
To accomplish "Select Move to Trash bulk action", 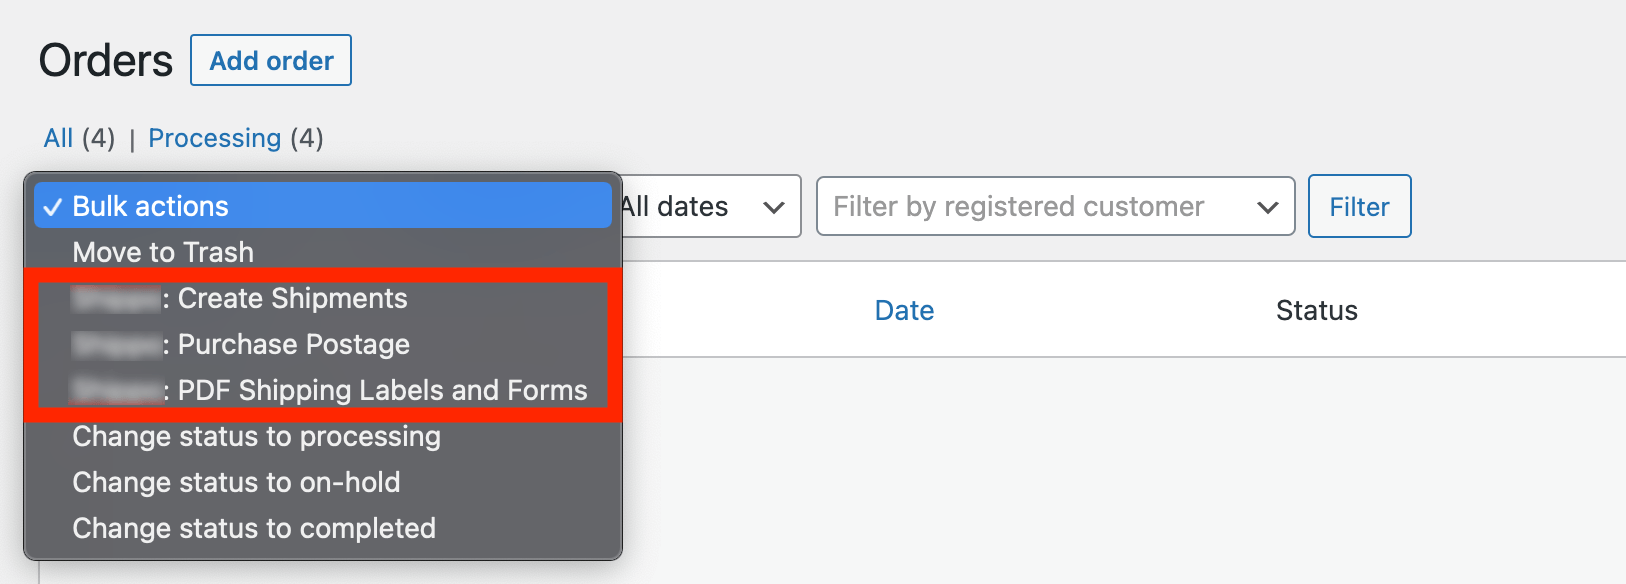I will coord(162,252).
